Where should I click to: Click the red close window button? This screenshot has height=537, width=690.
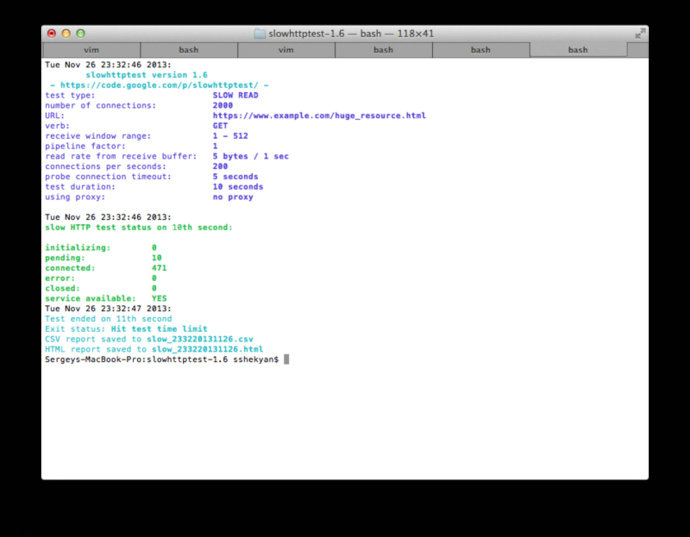pos(51,33)
